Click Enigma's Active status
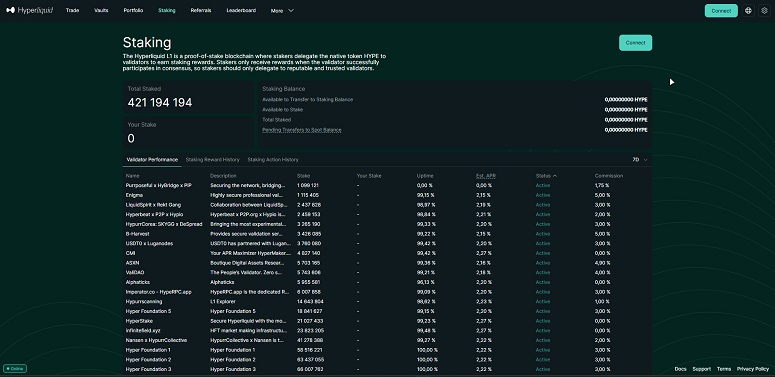This screenshot has height=377, width=775. point(543,195)
